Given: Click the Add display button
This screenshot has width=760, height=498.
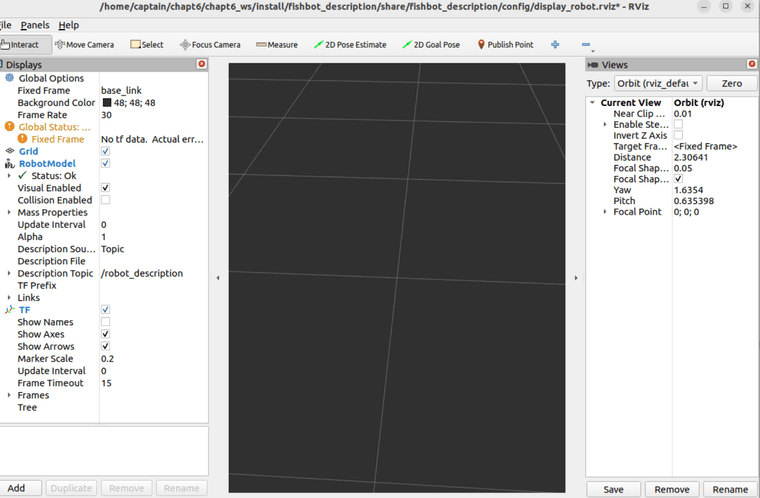Looking at the screenshot, I should pos(16,488).
